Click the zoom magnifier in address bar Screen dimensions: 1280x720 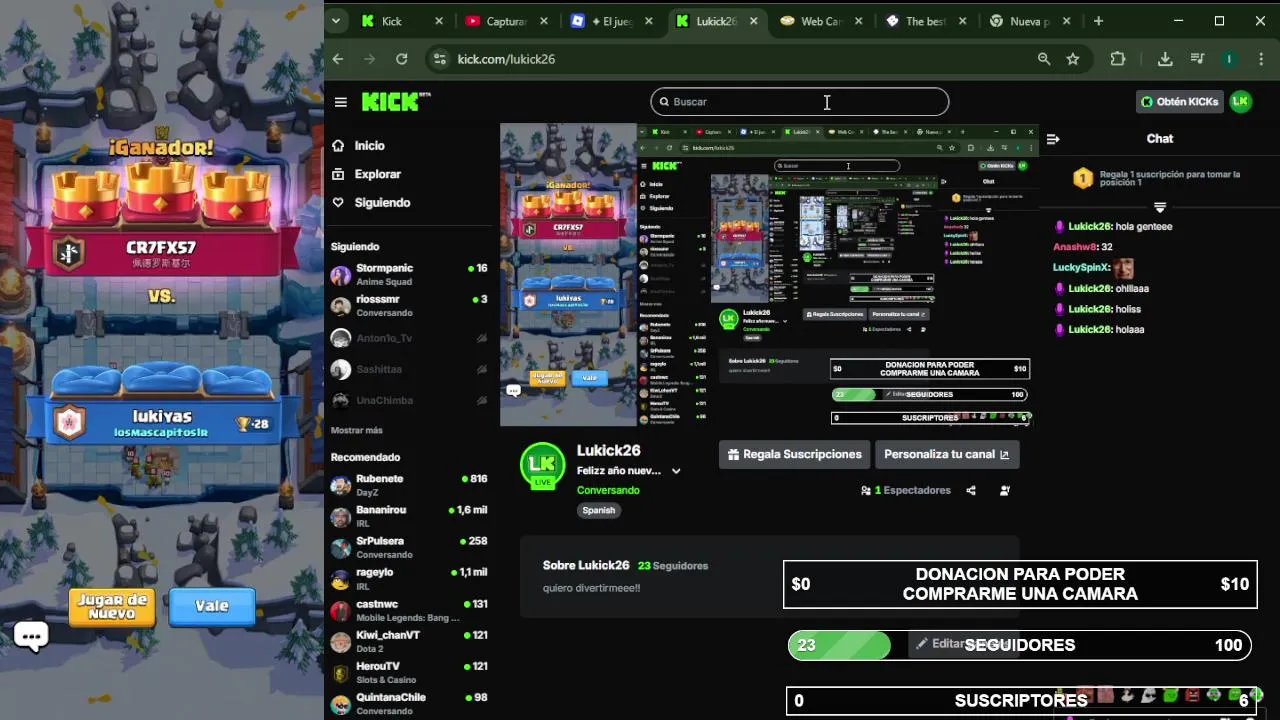1044,59
